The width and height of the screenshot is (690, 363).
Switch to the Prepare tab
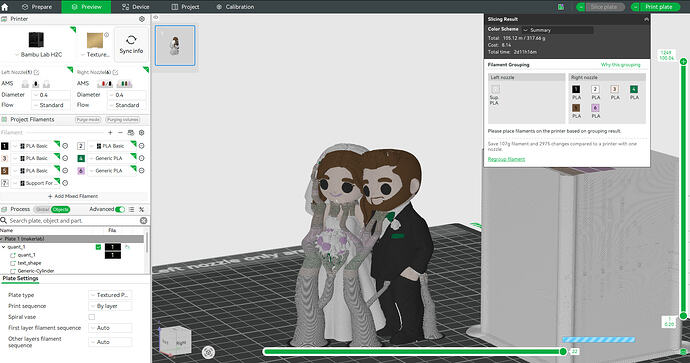(37, 7)
